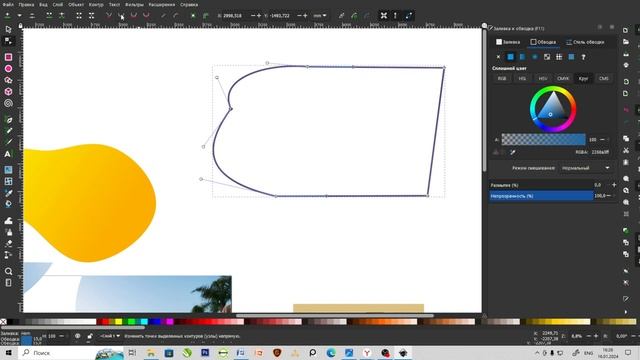Set stroke to No paint (X)
The width and height of the screenshot is (640, 360).
point(498,57)
